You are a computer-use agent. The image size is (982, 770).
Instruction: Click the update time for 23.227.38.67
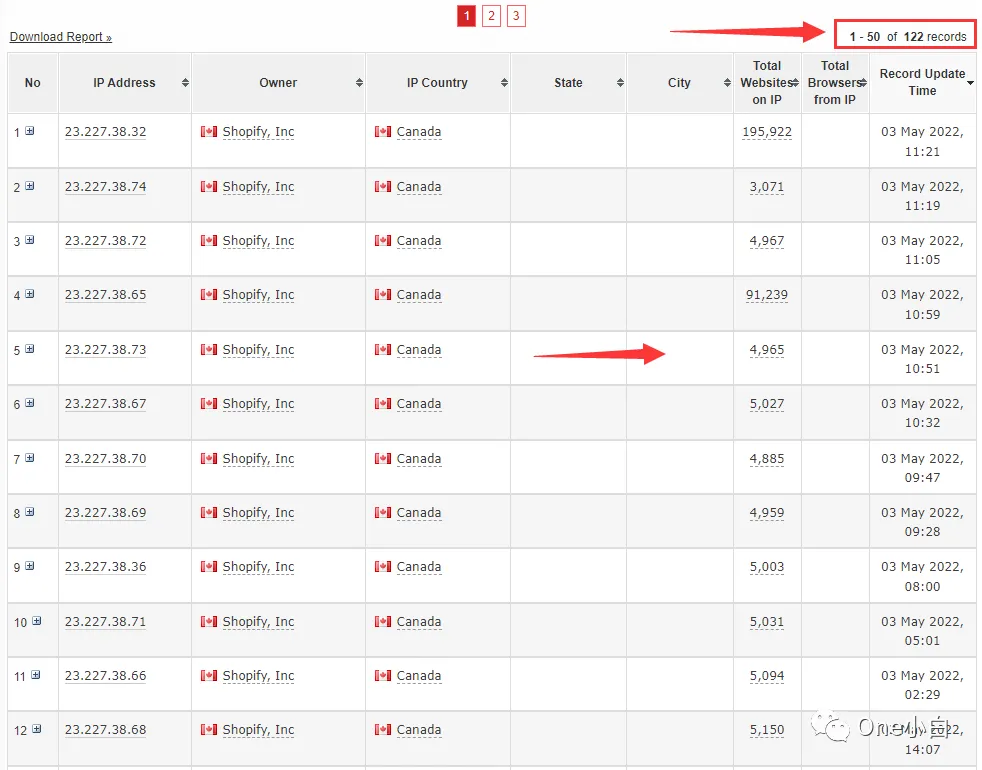coord(922,413)
